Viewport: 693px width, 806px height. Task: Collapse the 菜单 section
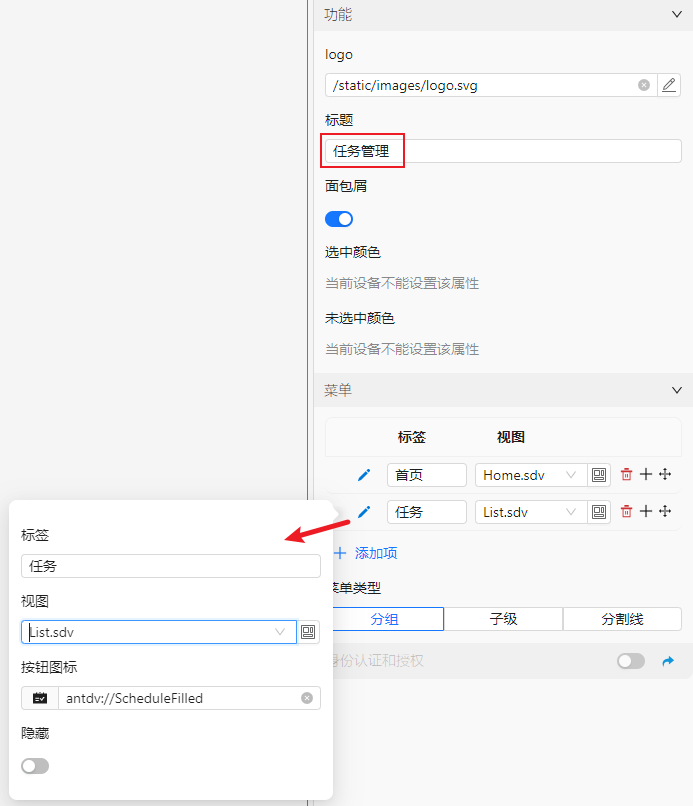(676, 390)
